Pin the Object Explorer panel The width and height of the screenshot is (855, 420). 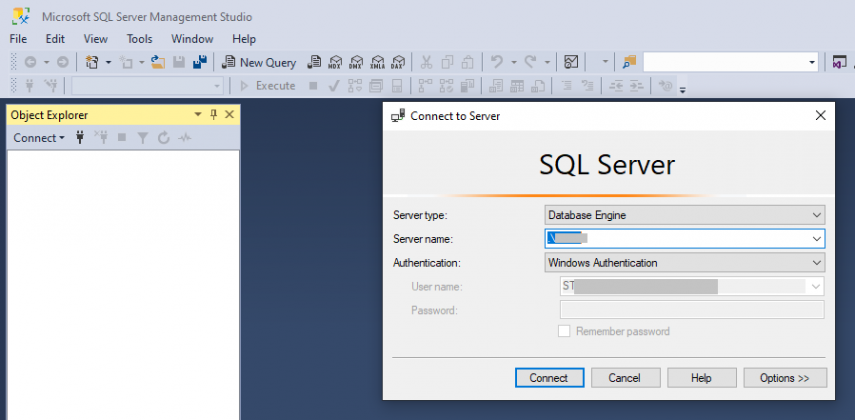click(213, 115)
